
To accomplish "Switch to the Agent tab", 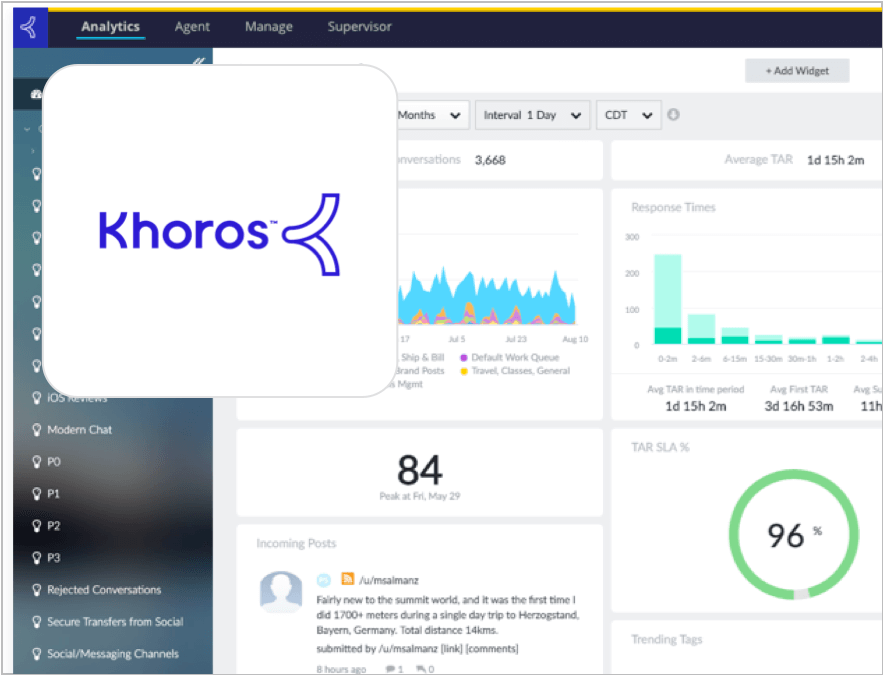I will click(x=192, y=26).
